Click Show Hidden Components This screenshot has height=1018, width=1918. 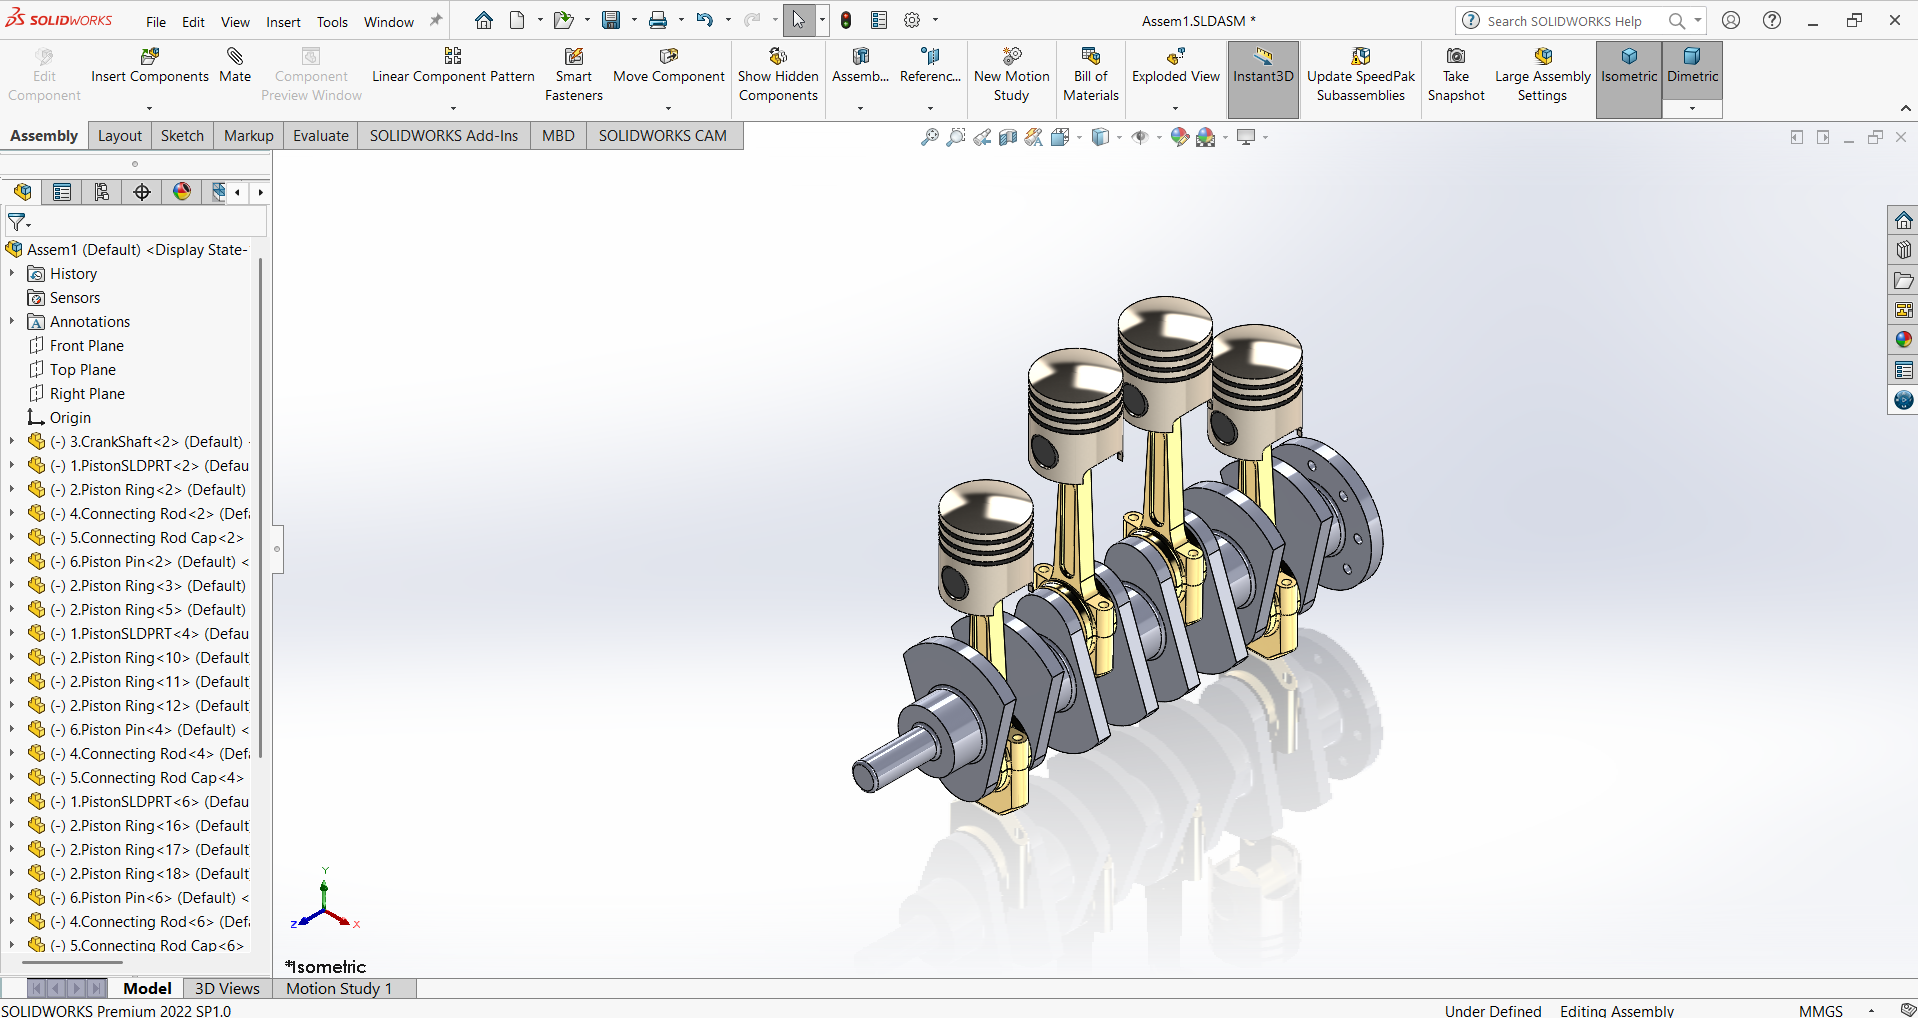point(778,74)
